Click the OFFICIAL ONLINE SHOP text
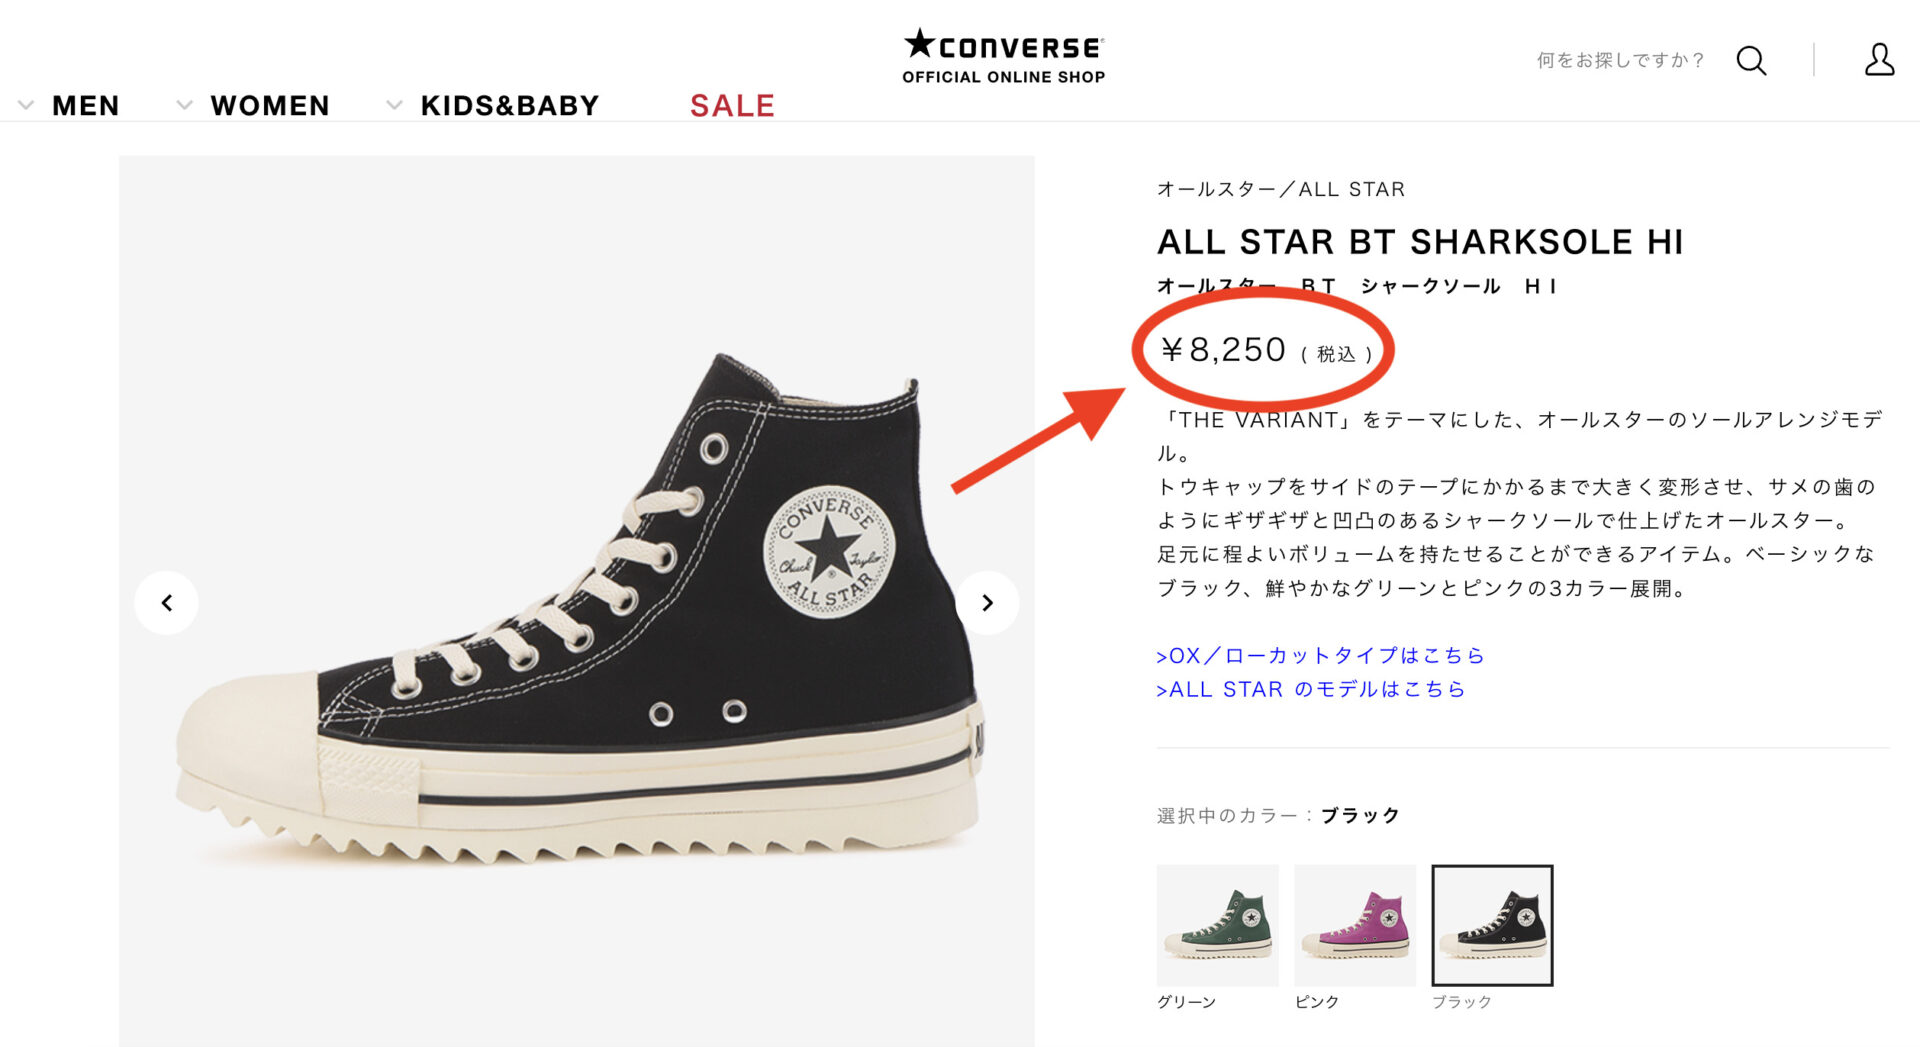This screenshot has height=1047, width=1920. point(1003,77)
